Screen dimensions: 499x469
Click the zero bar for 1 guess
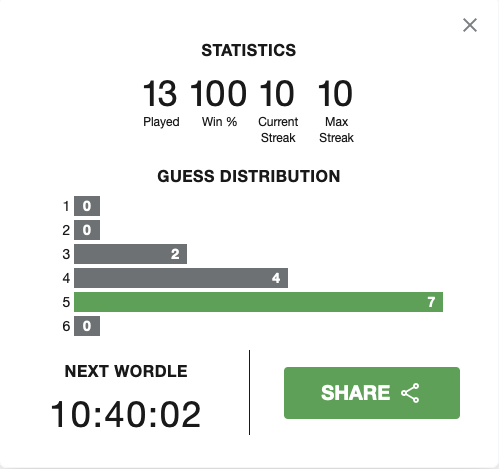click(x=87, y=206)
